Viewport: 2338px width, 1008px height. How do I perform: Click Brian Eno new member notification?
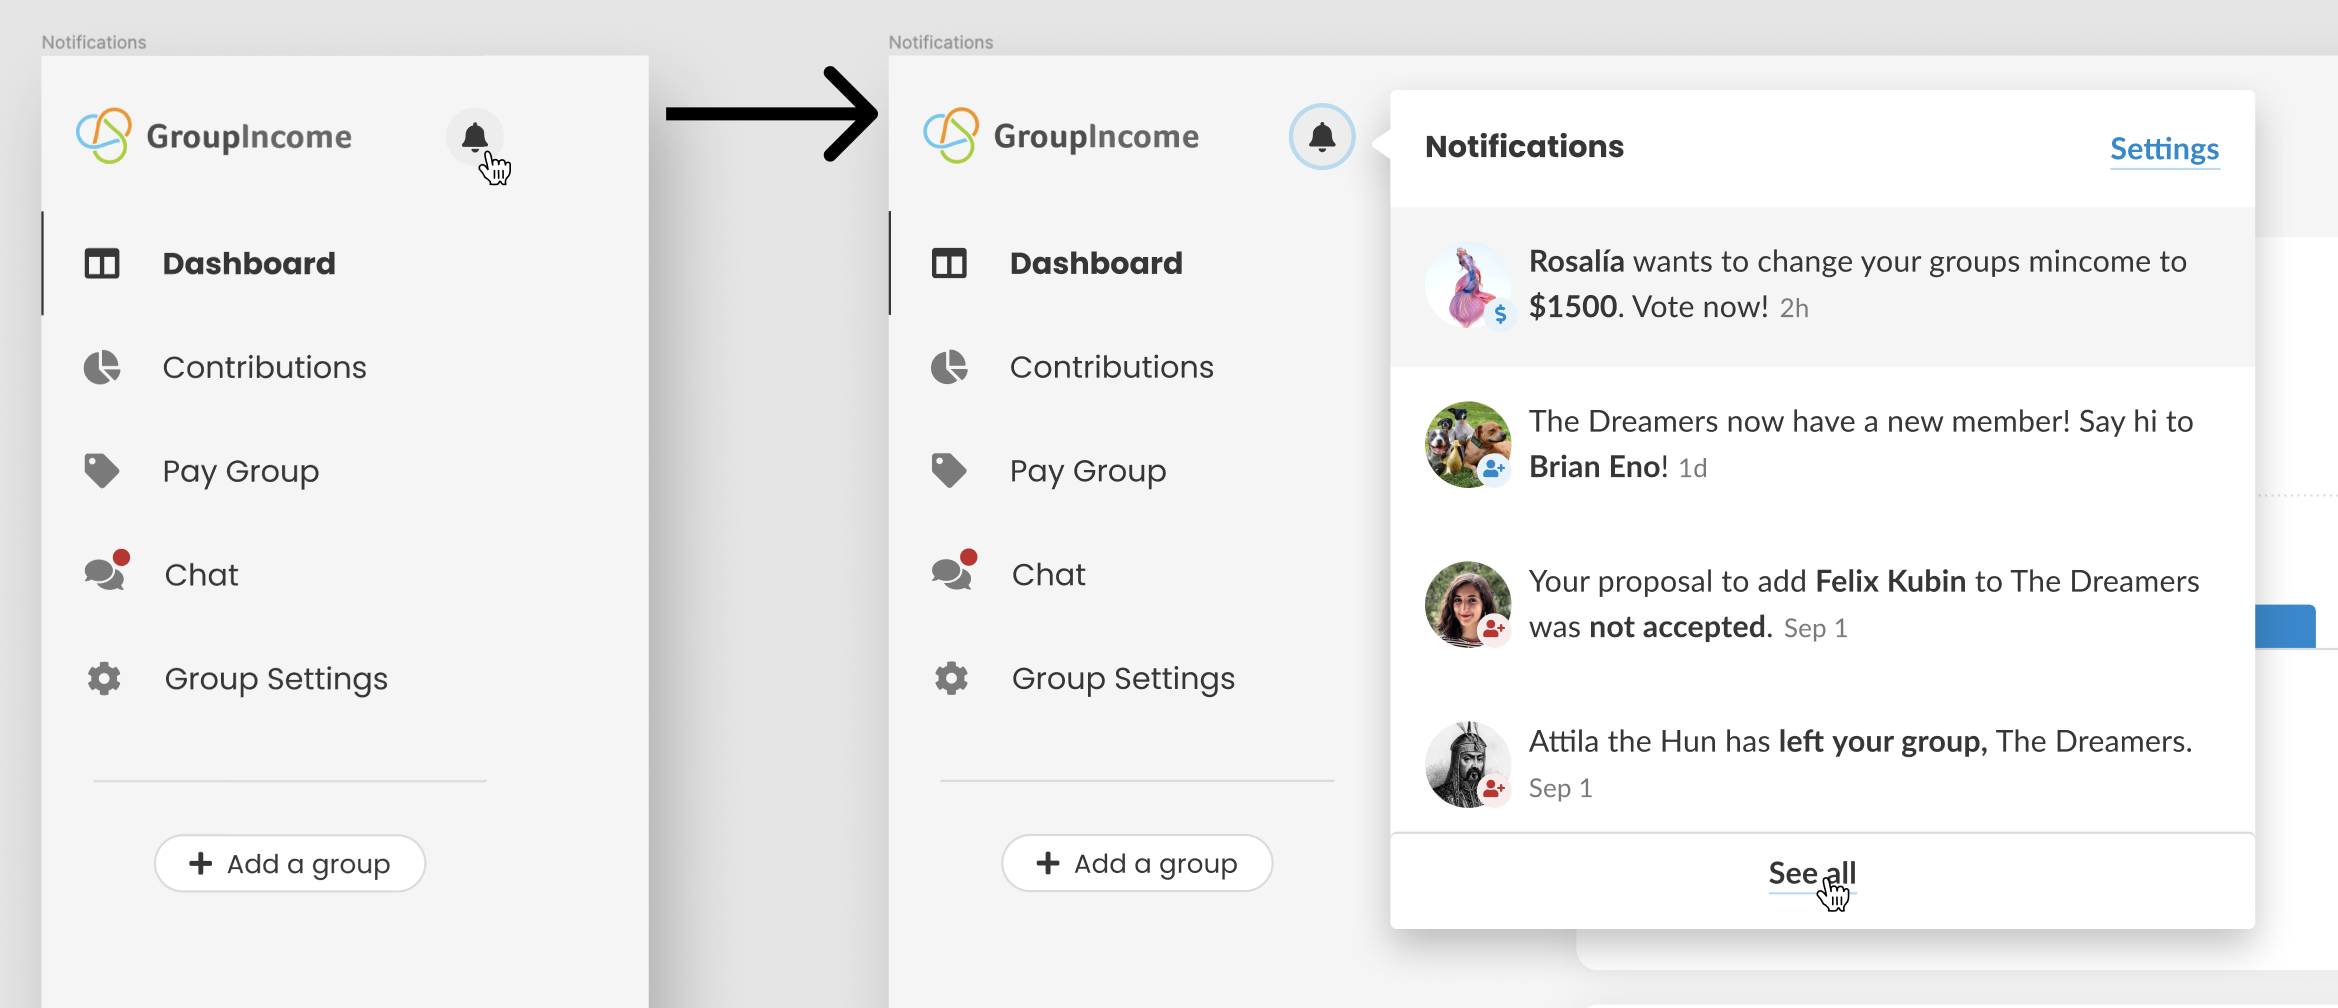[x=1822, y=446]
